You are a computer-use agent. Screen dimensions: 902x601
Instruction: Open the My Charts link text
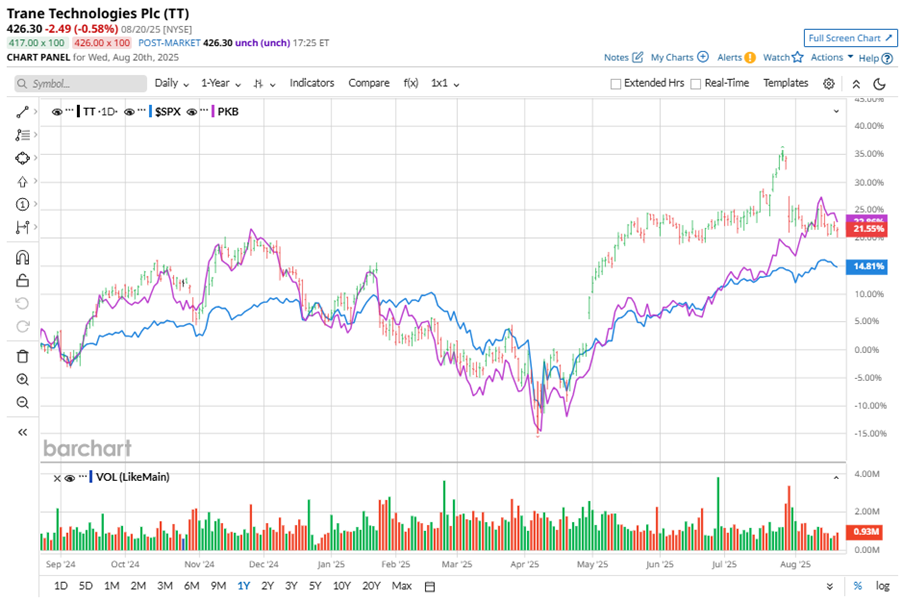tap(672, 58)
